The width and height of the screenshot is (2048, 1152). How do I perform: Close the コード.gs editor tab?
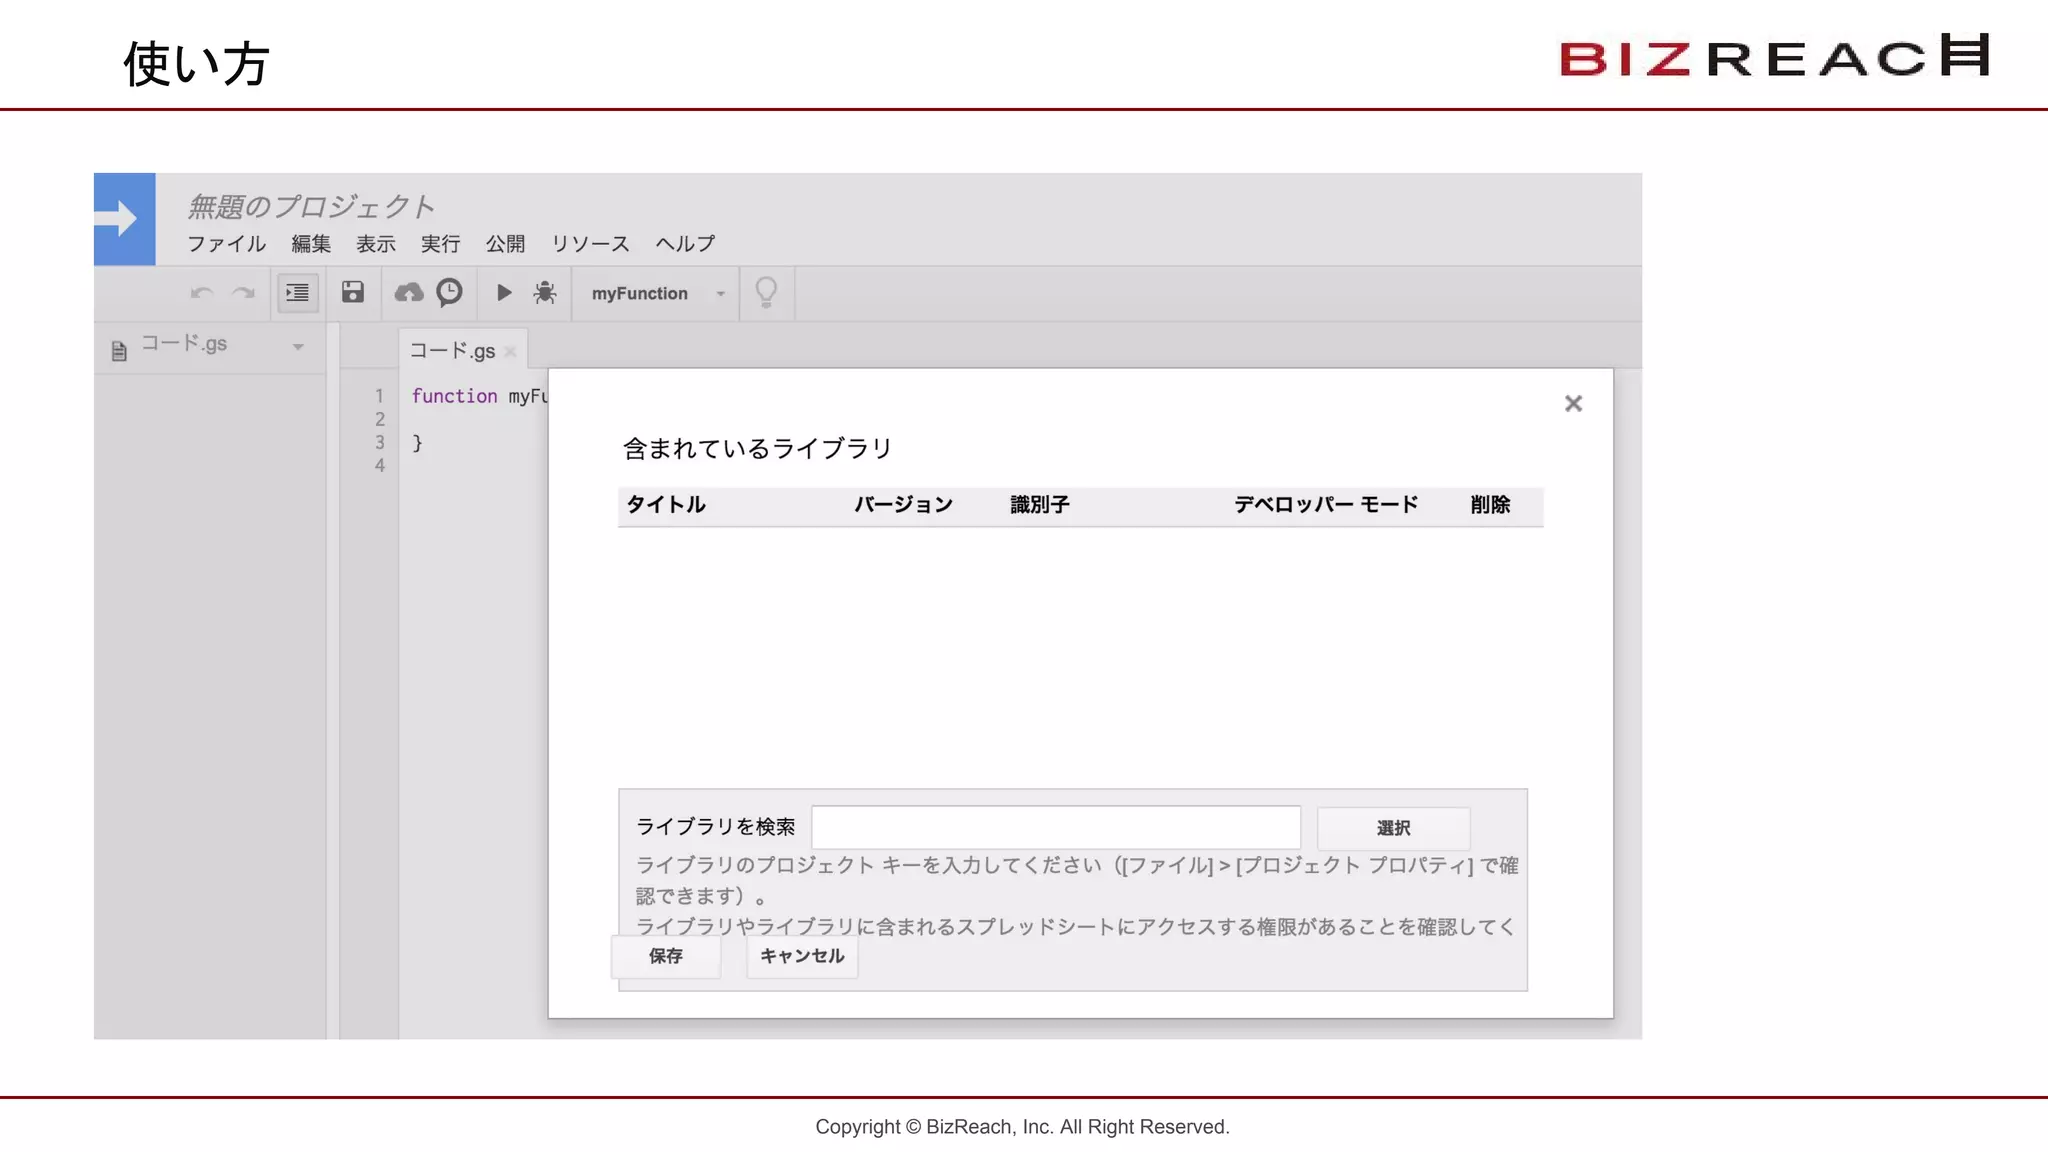(510, 351)
